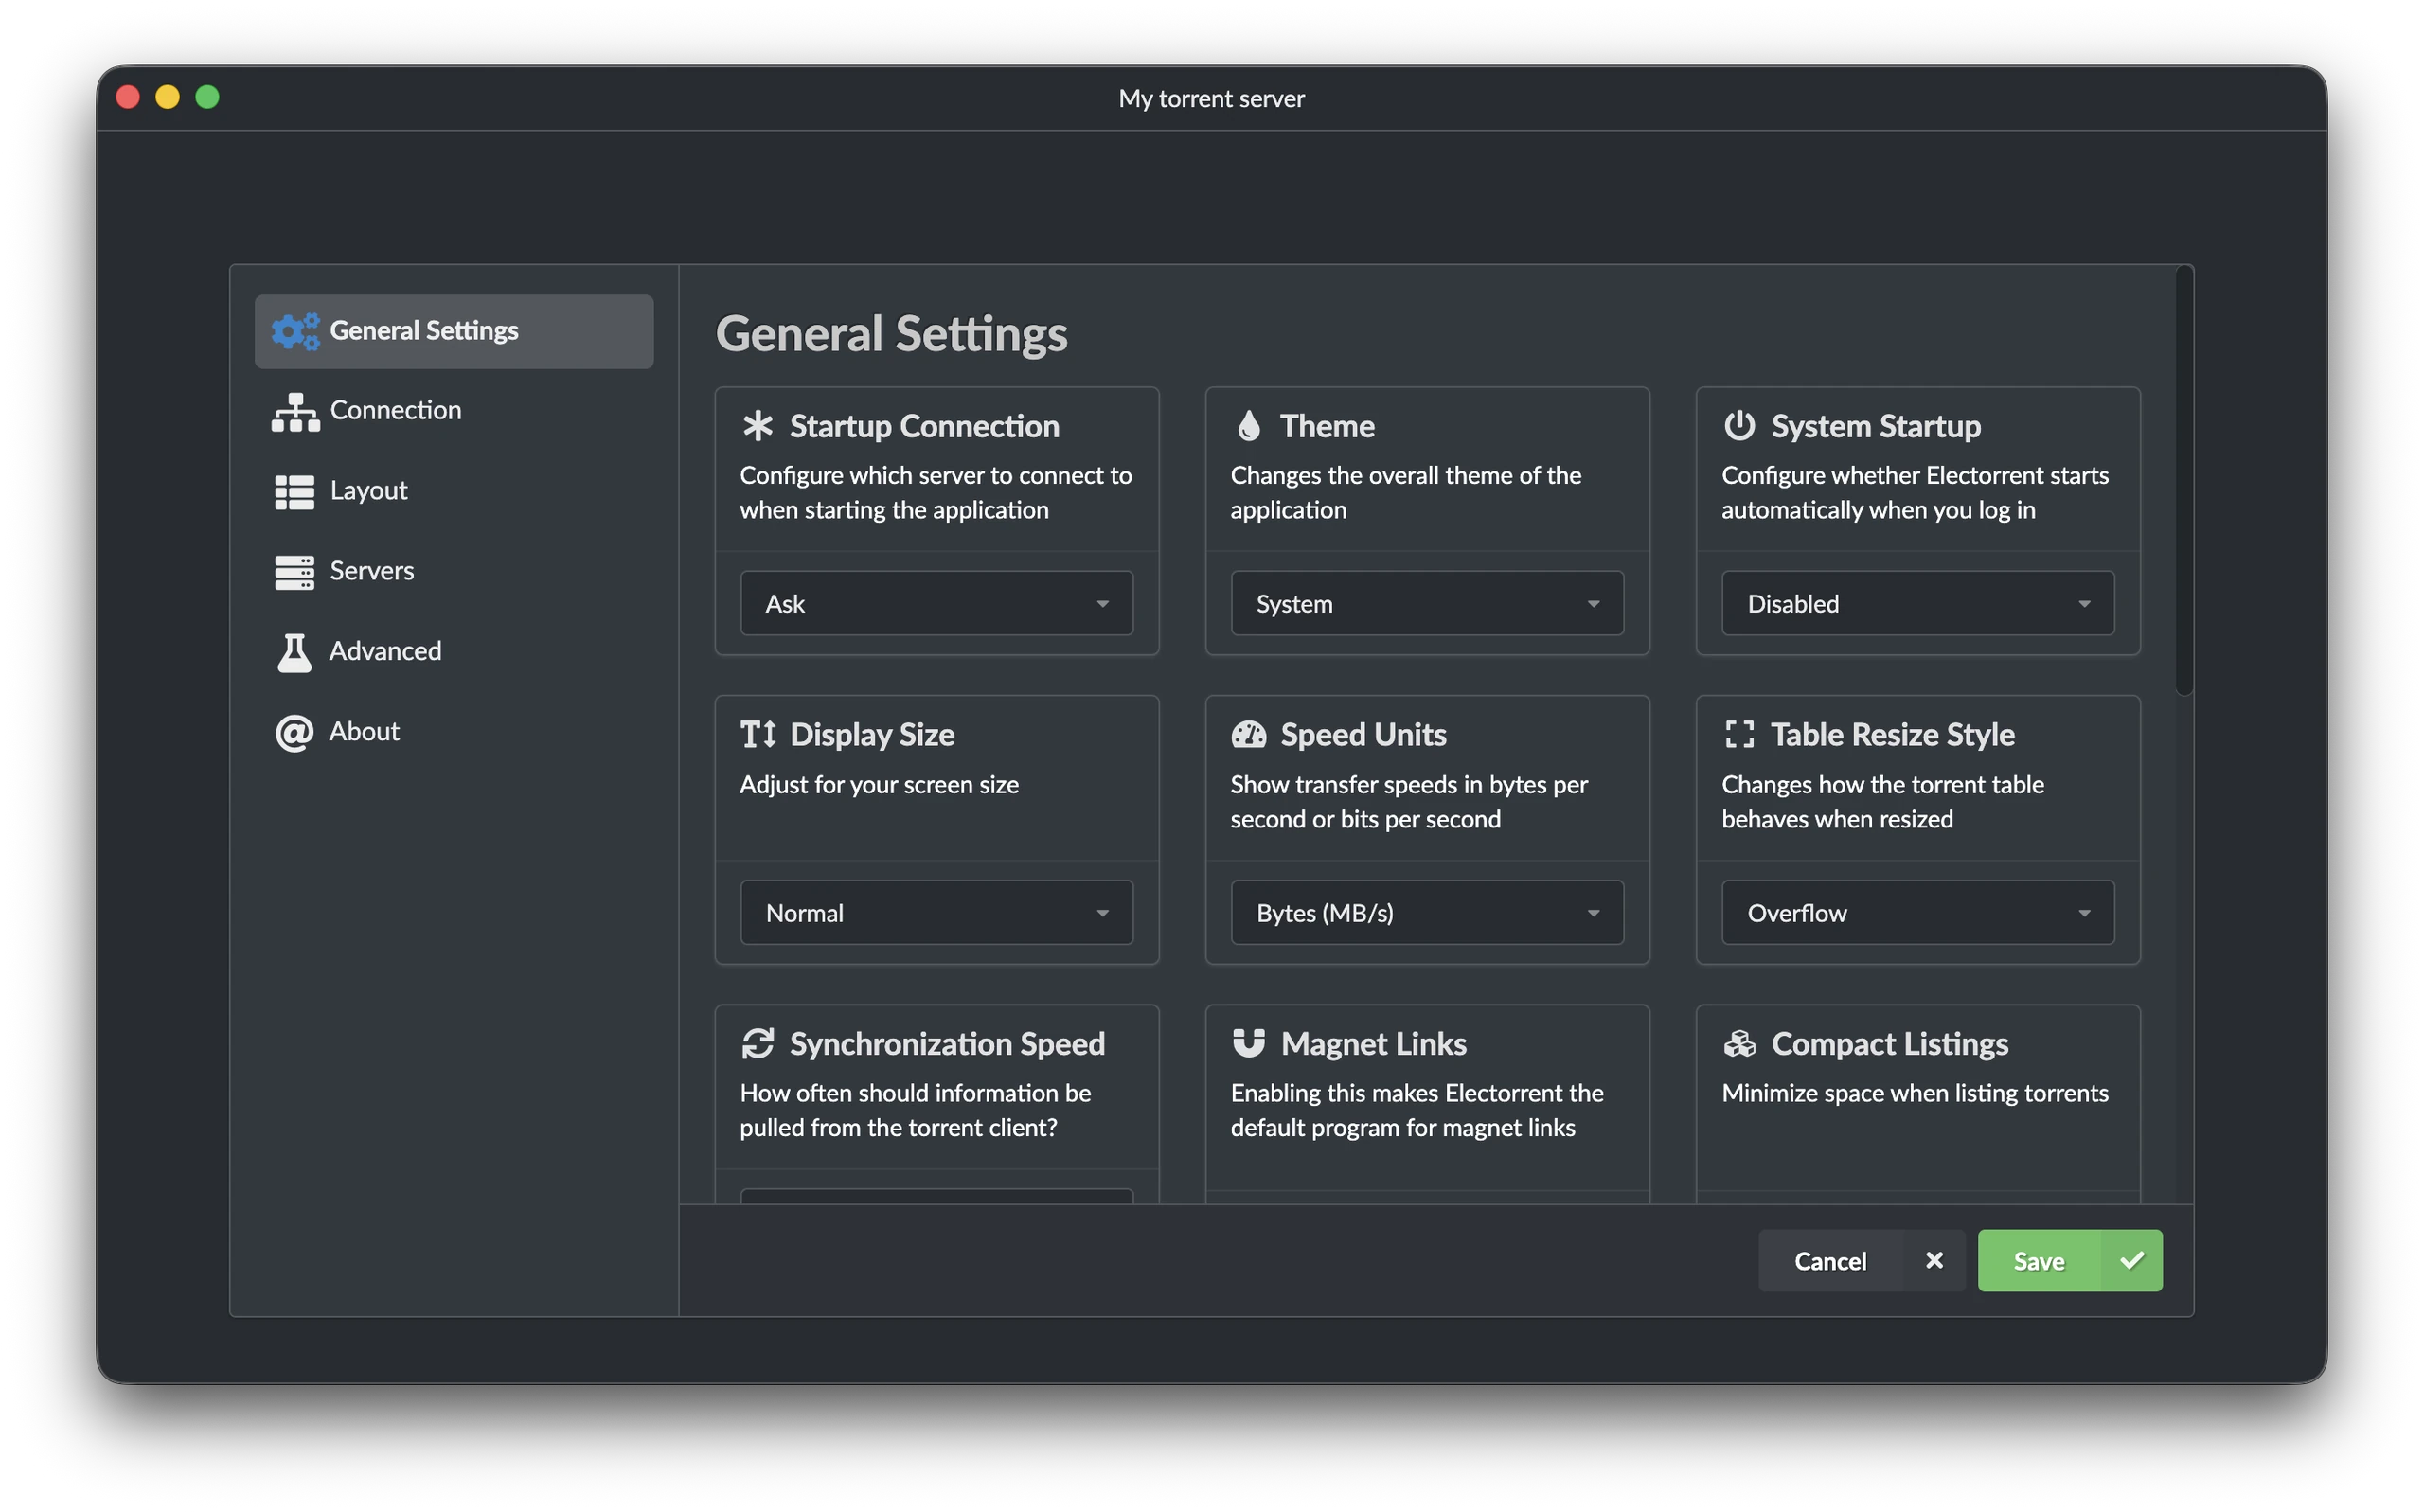
Task: Click the Compact Listings cubes icon
Action: point(1739,1043)
